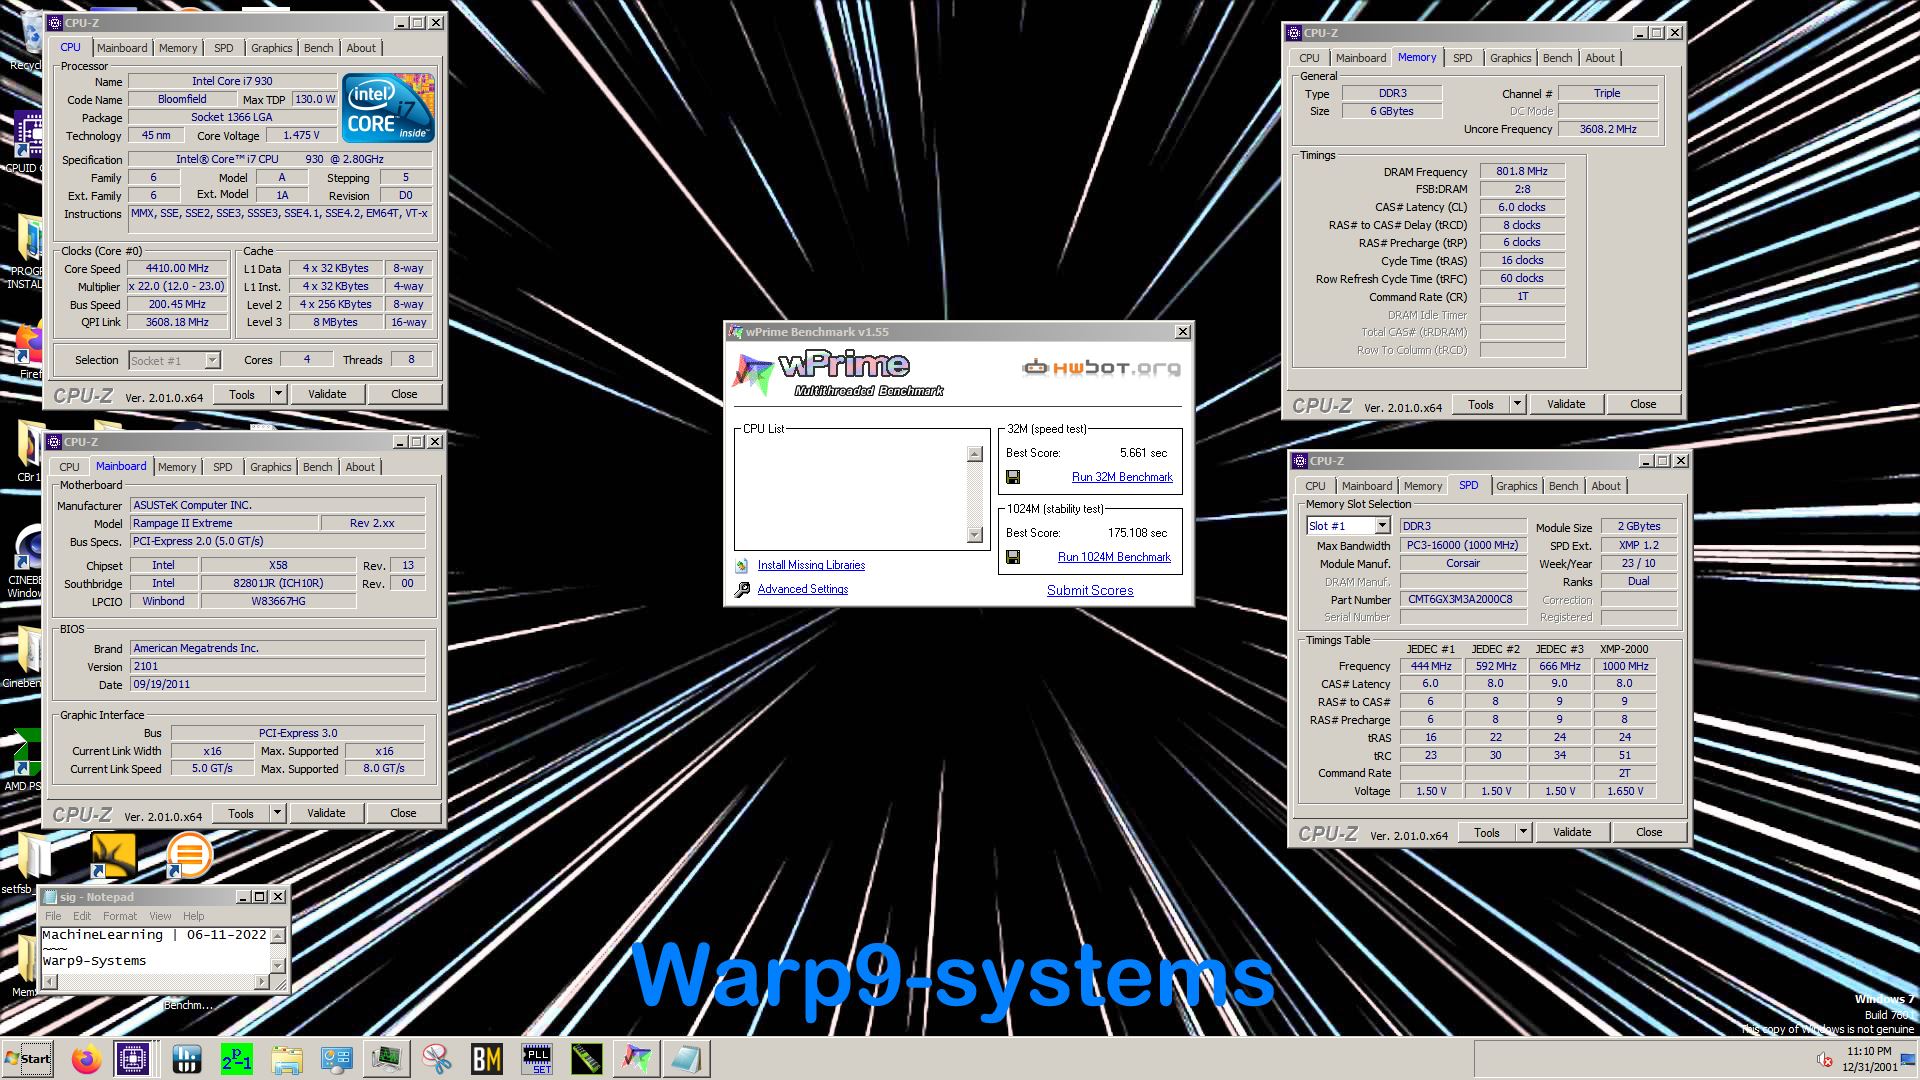
Task: Open Windows Explorer folder icon in taskbar
Action: coord(287,1059)
